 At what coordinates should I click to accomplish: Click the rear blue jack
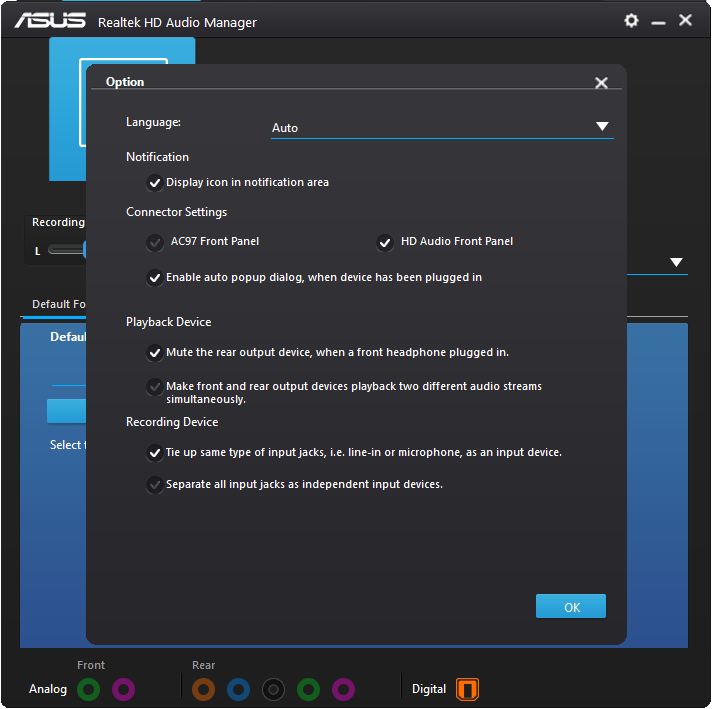click(238, 689)
